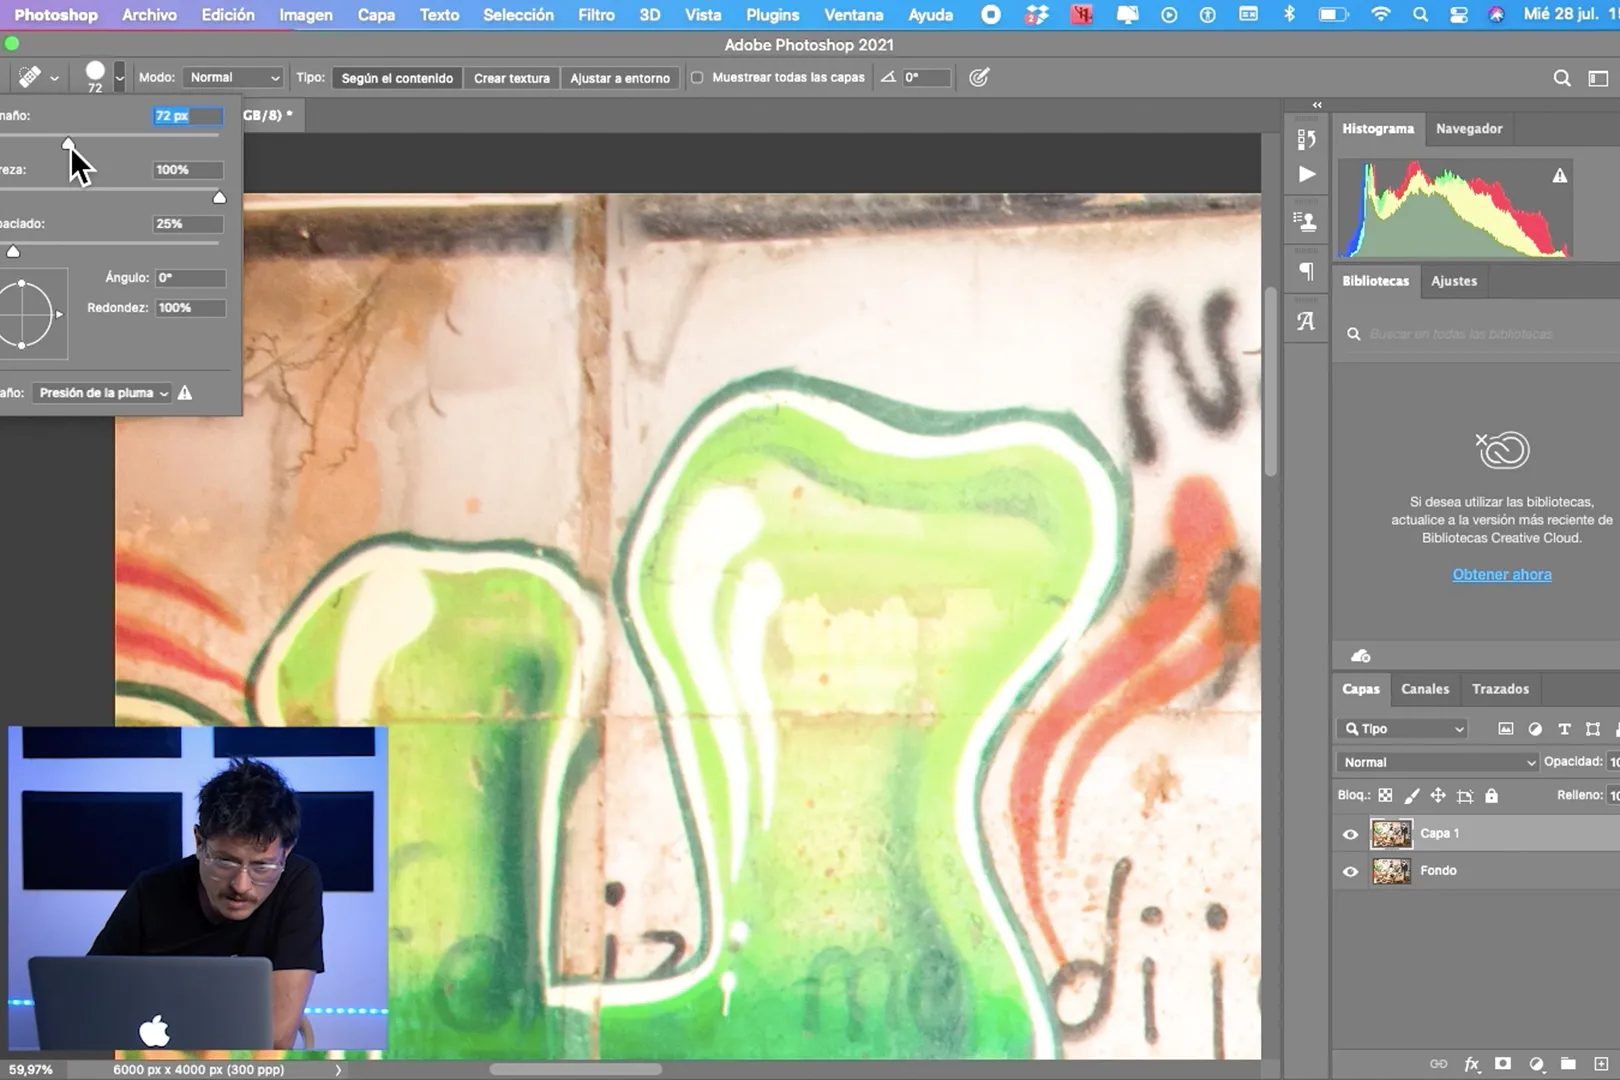Screen dimensions: 1620x1080
Task: Click the histogram warning triangle icon
Action: 1559,176
